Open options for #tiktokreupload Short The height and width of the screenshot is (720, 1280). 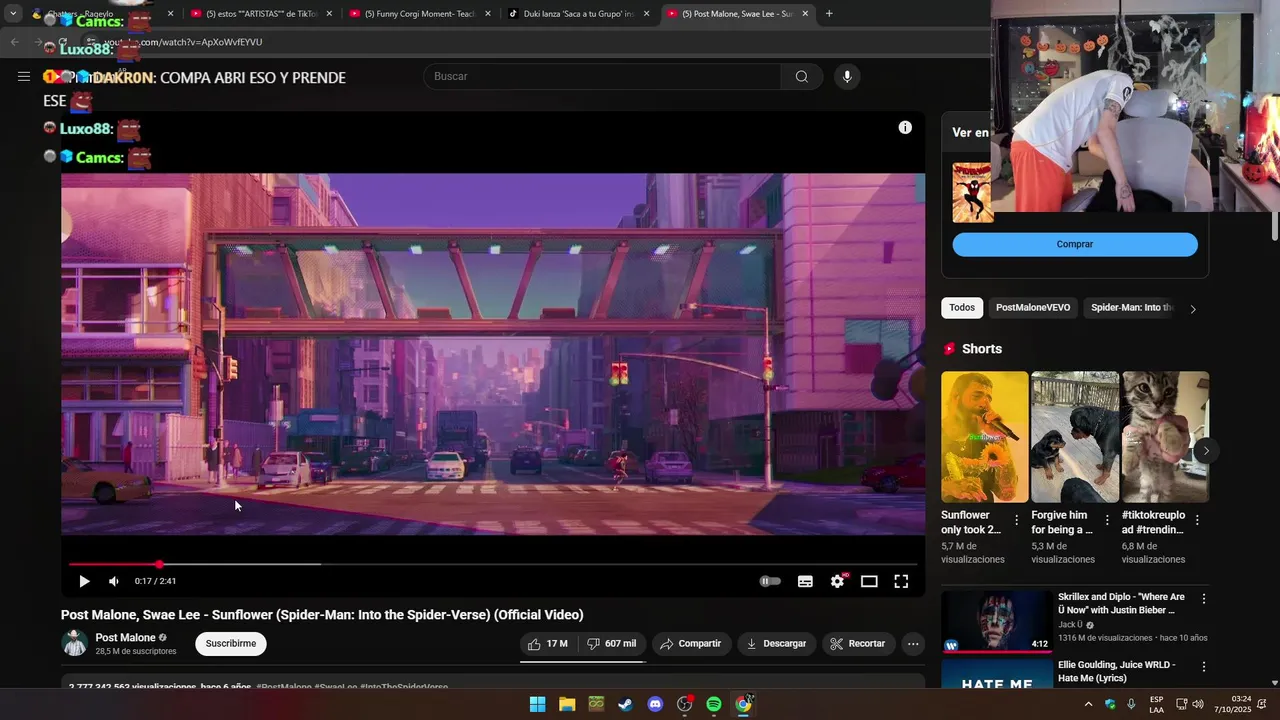[x=1197, y=520]
